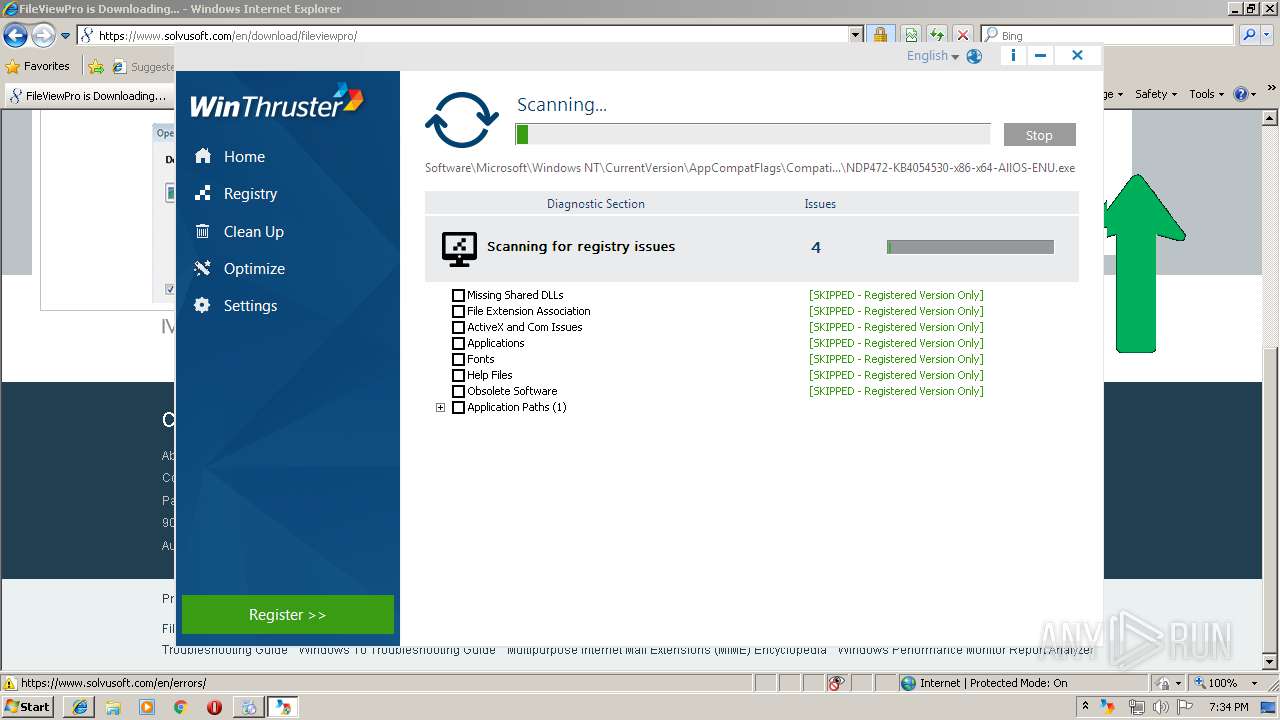The image size is (1280, 720).
Task: Open the Favorites button in IE
Action: (x=38, y=66)
